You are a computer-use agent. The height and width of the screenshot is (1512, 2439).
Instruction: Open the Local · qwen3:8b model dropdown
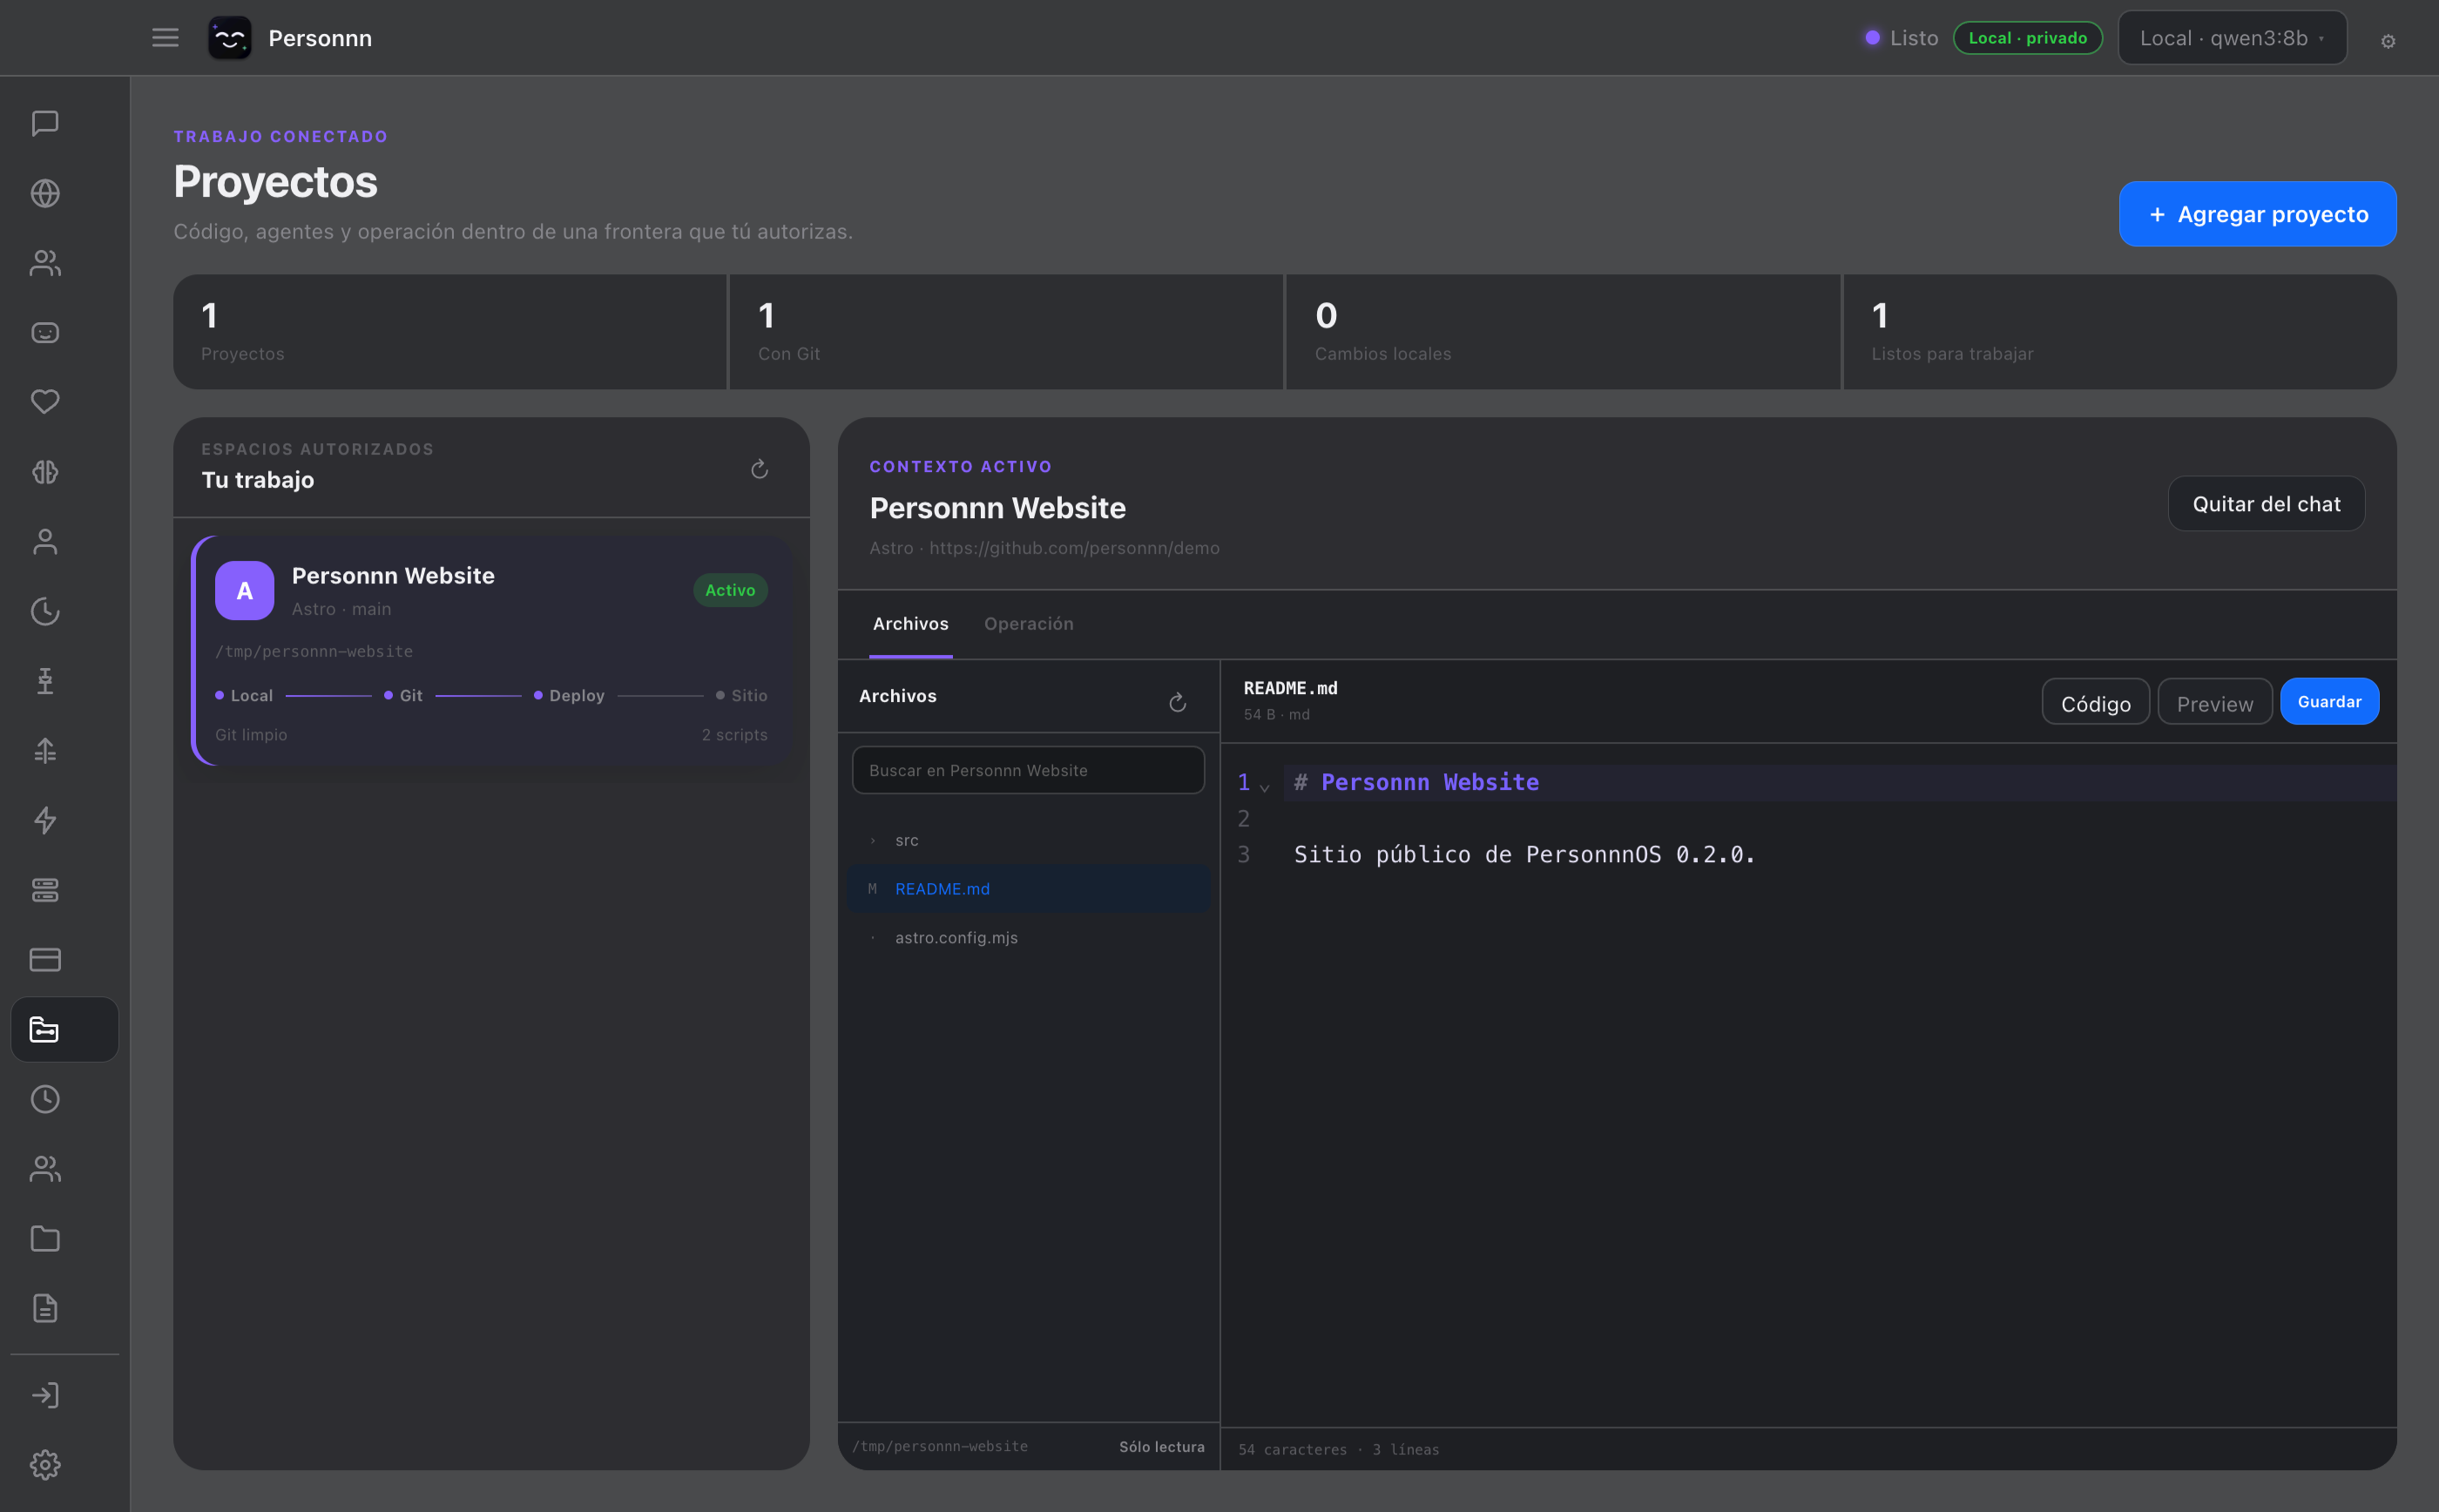tap(2232, 38)
